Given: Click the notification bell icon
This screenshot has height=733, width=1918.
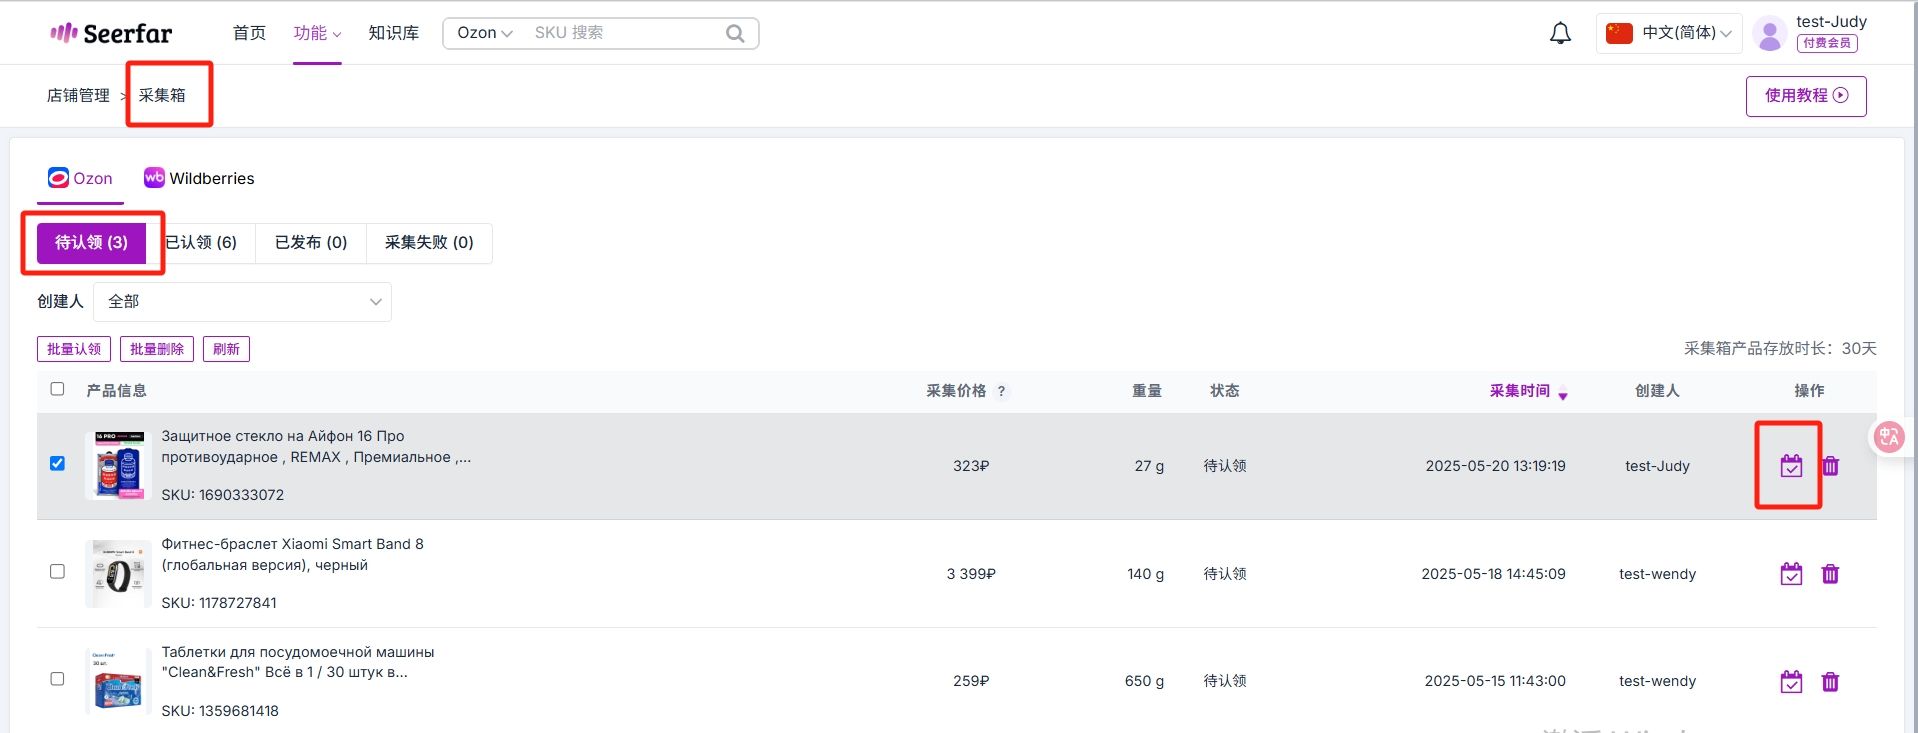Looking at the screenshot, I should [x=1560, y=33].
